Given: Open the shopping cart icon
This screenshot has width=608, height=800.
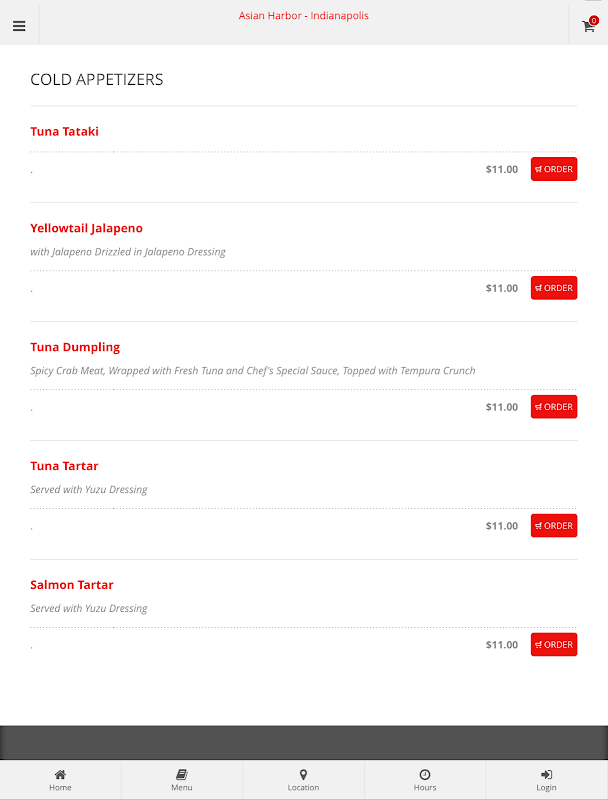Looking at the screenshot, I should (588, 26).
